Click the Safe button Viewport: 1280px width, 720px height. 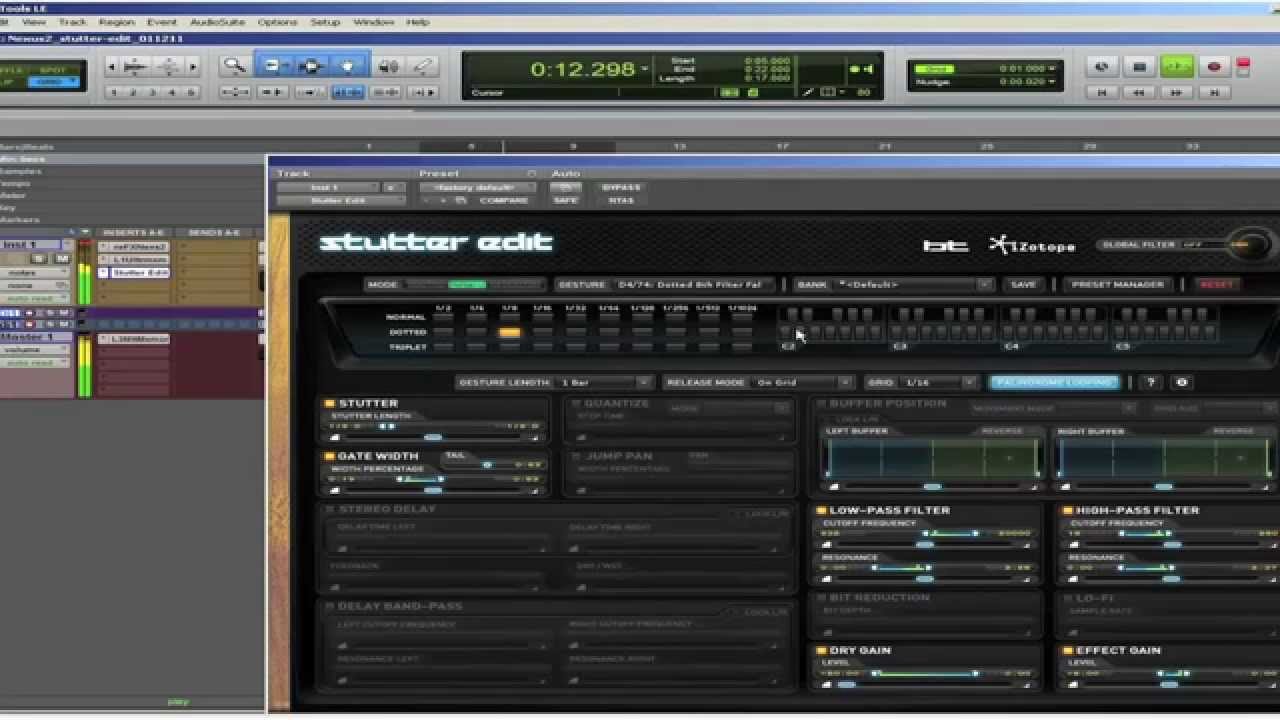tap(565, 200)
